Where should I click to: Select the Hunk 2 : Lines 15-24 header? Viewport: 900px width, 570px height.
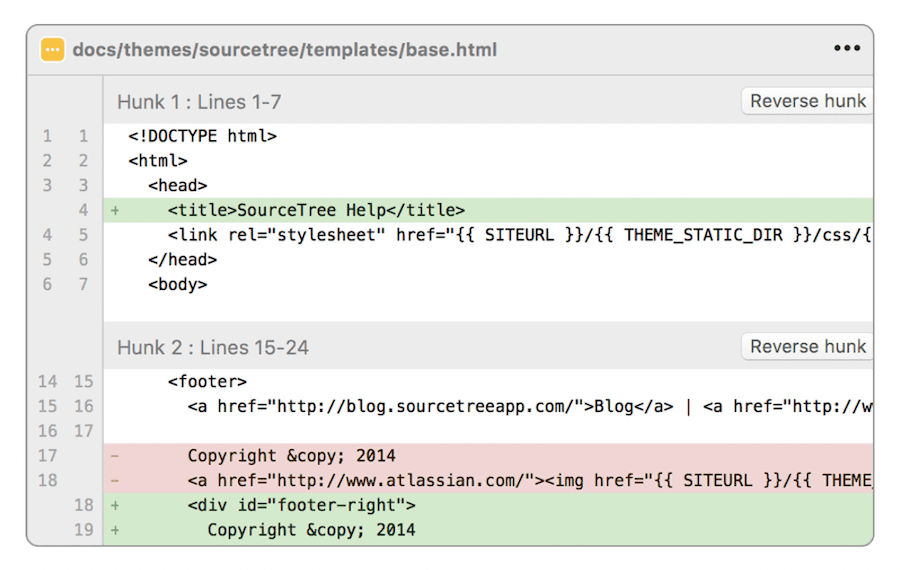click(x=213, y=347)
